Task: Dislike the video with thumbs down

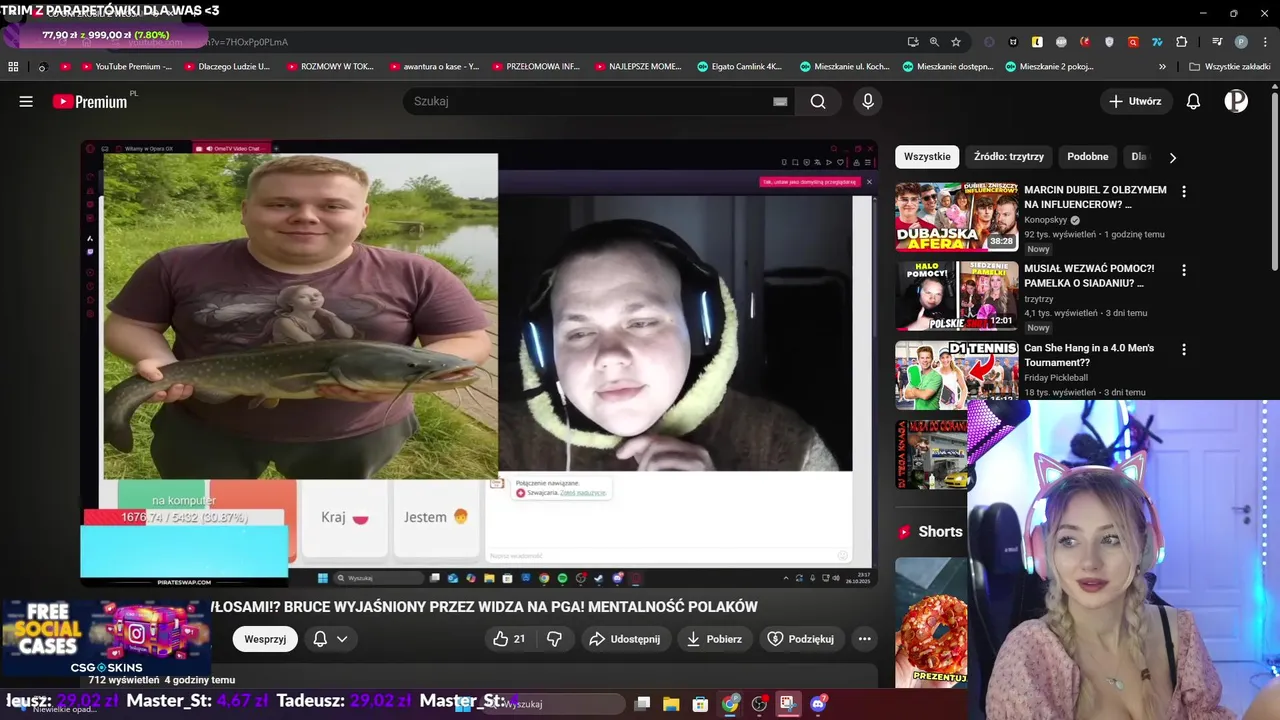Action: point(554,638)
